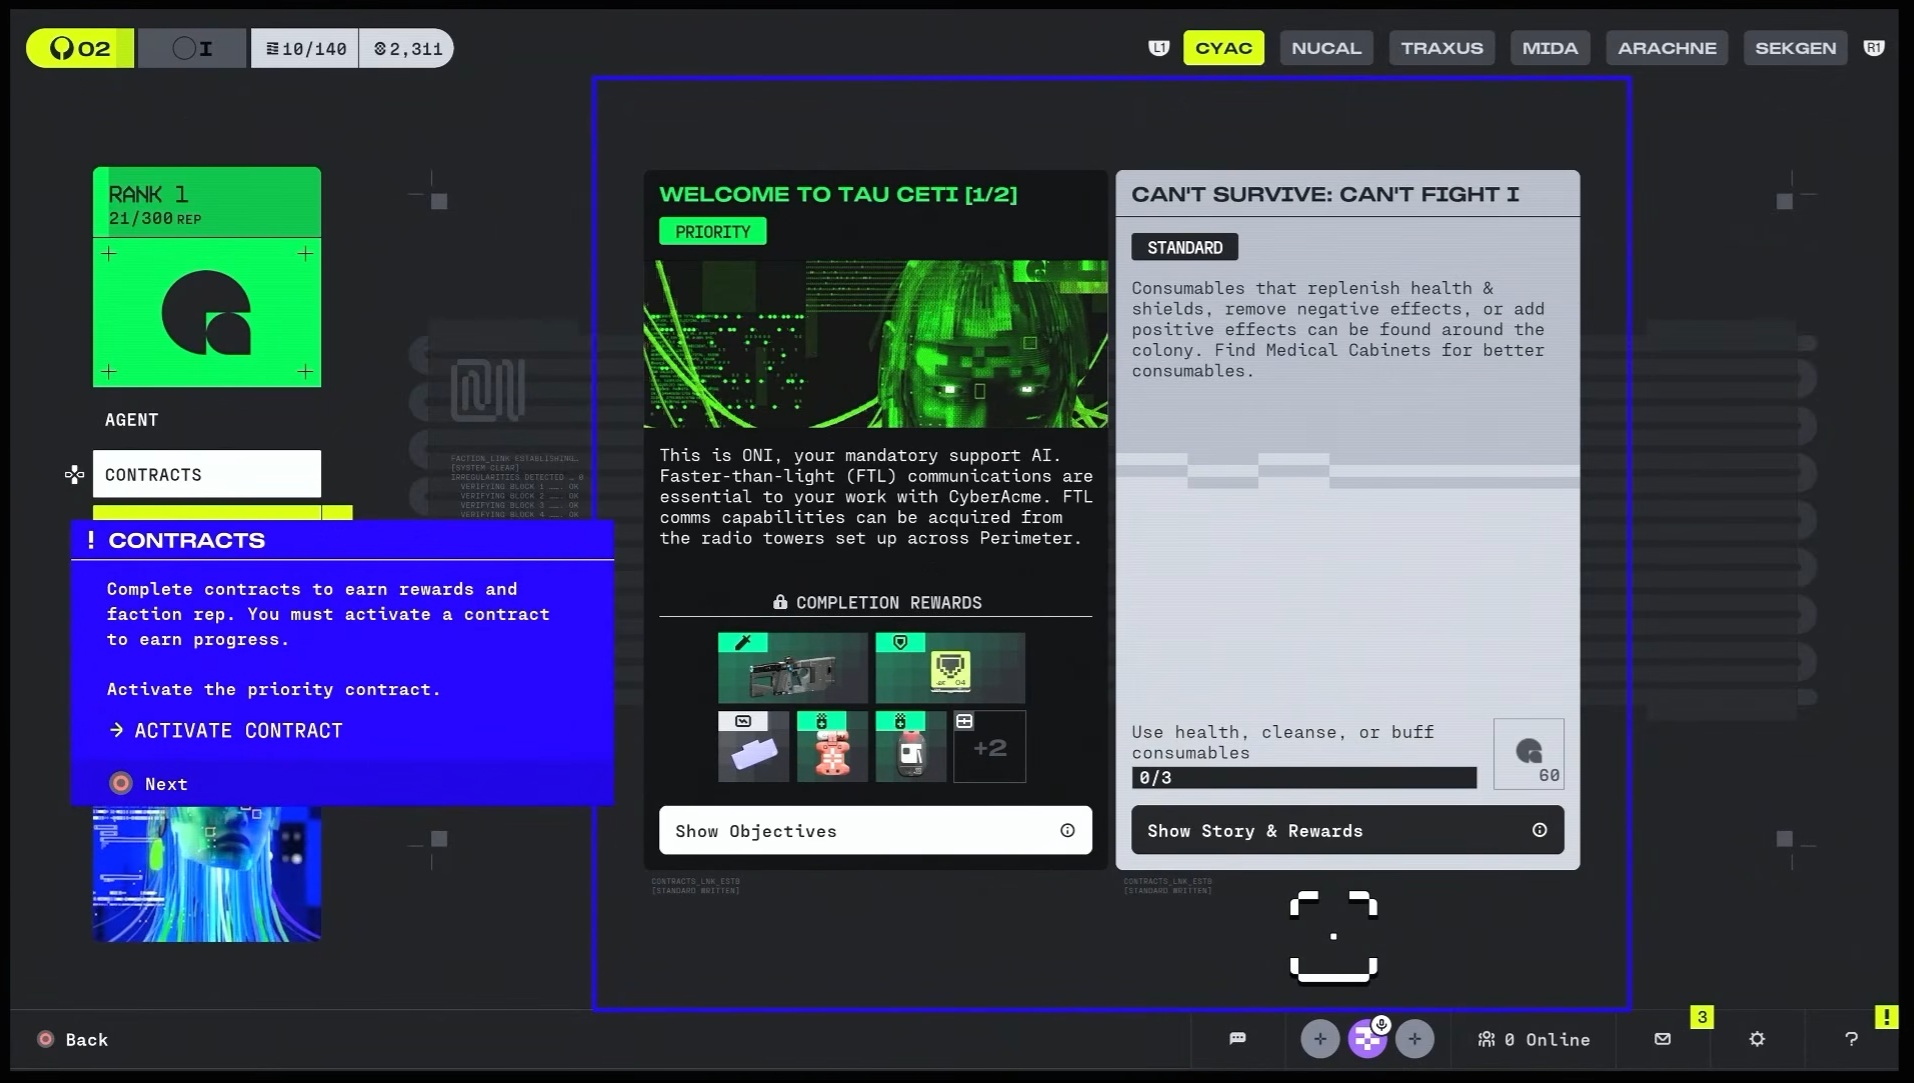Click the COMPLETION REWARDS lock icon

(780, 602)
